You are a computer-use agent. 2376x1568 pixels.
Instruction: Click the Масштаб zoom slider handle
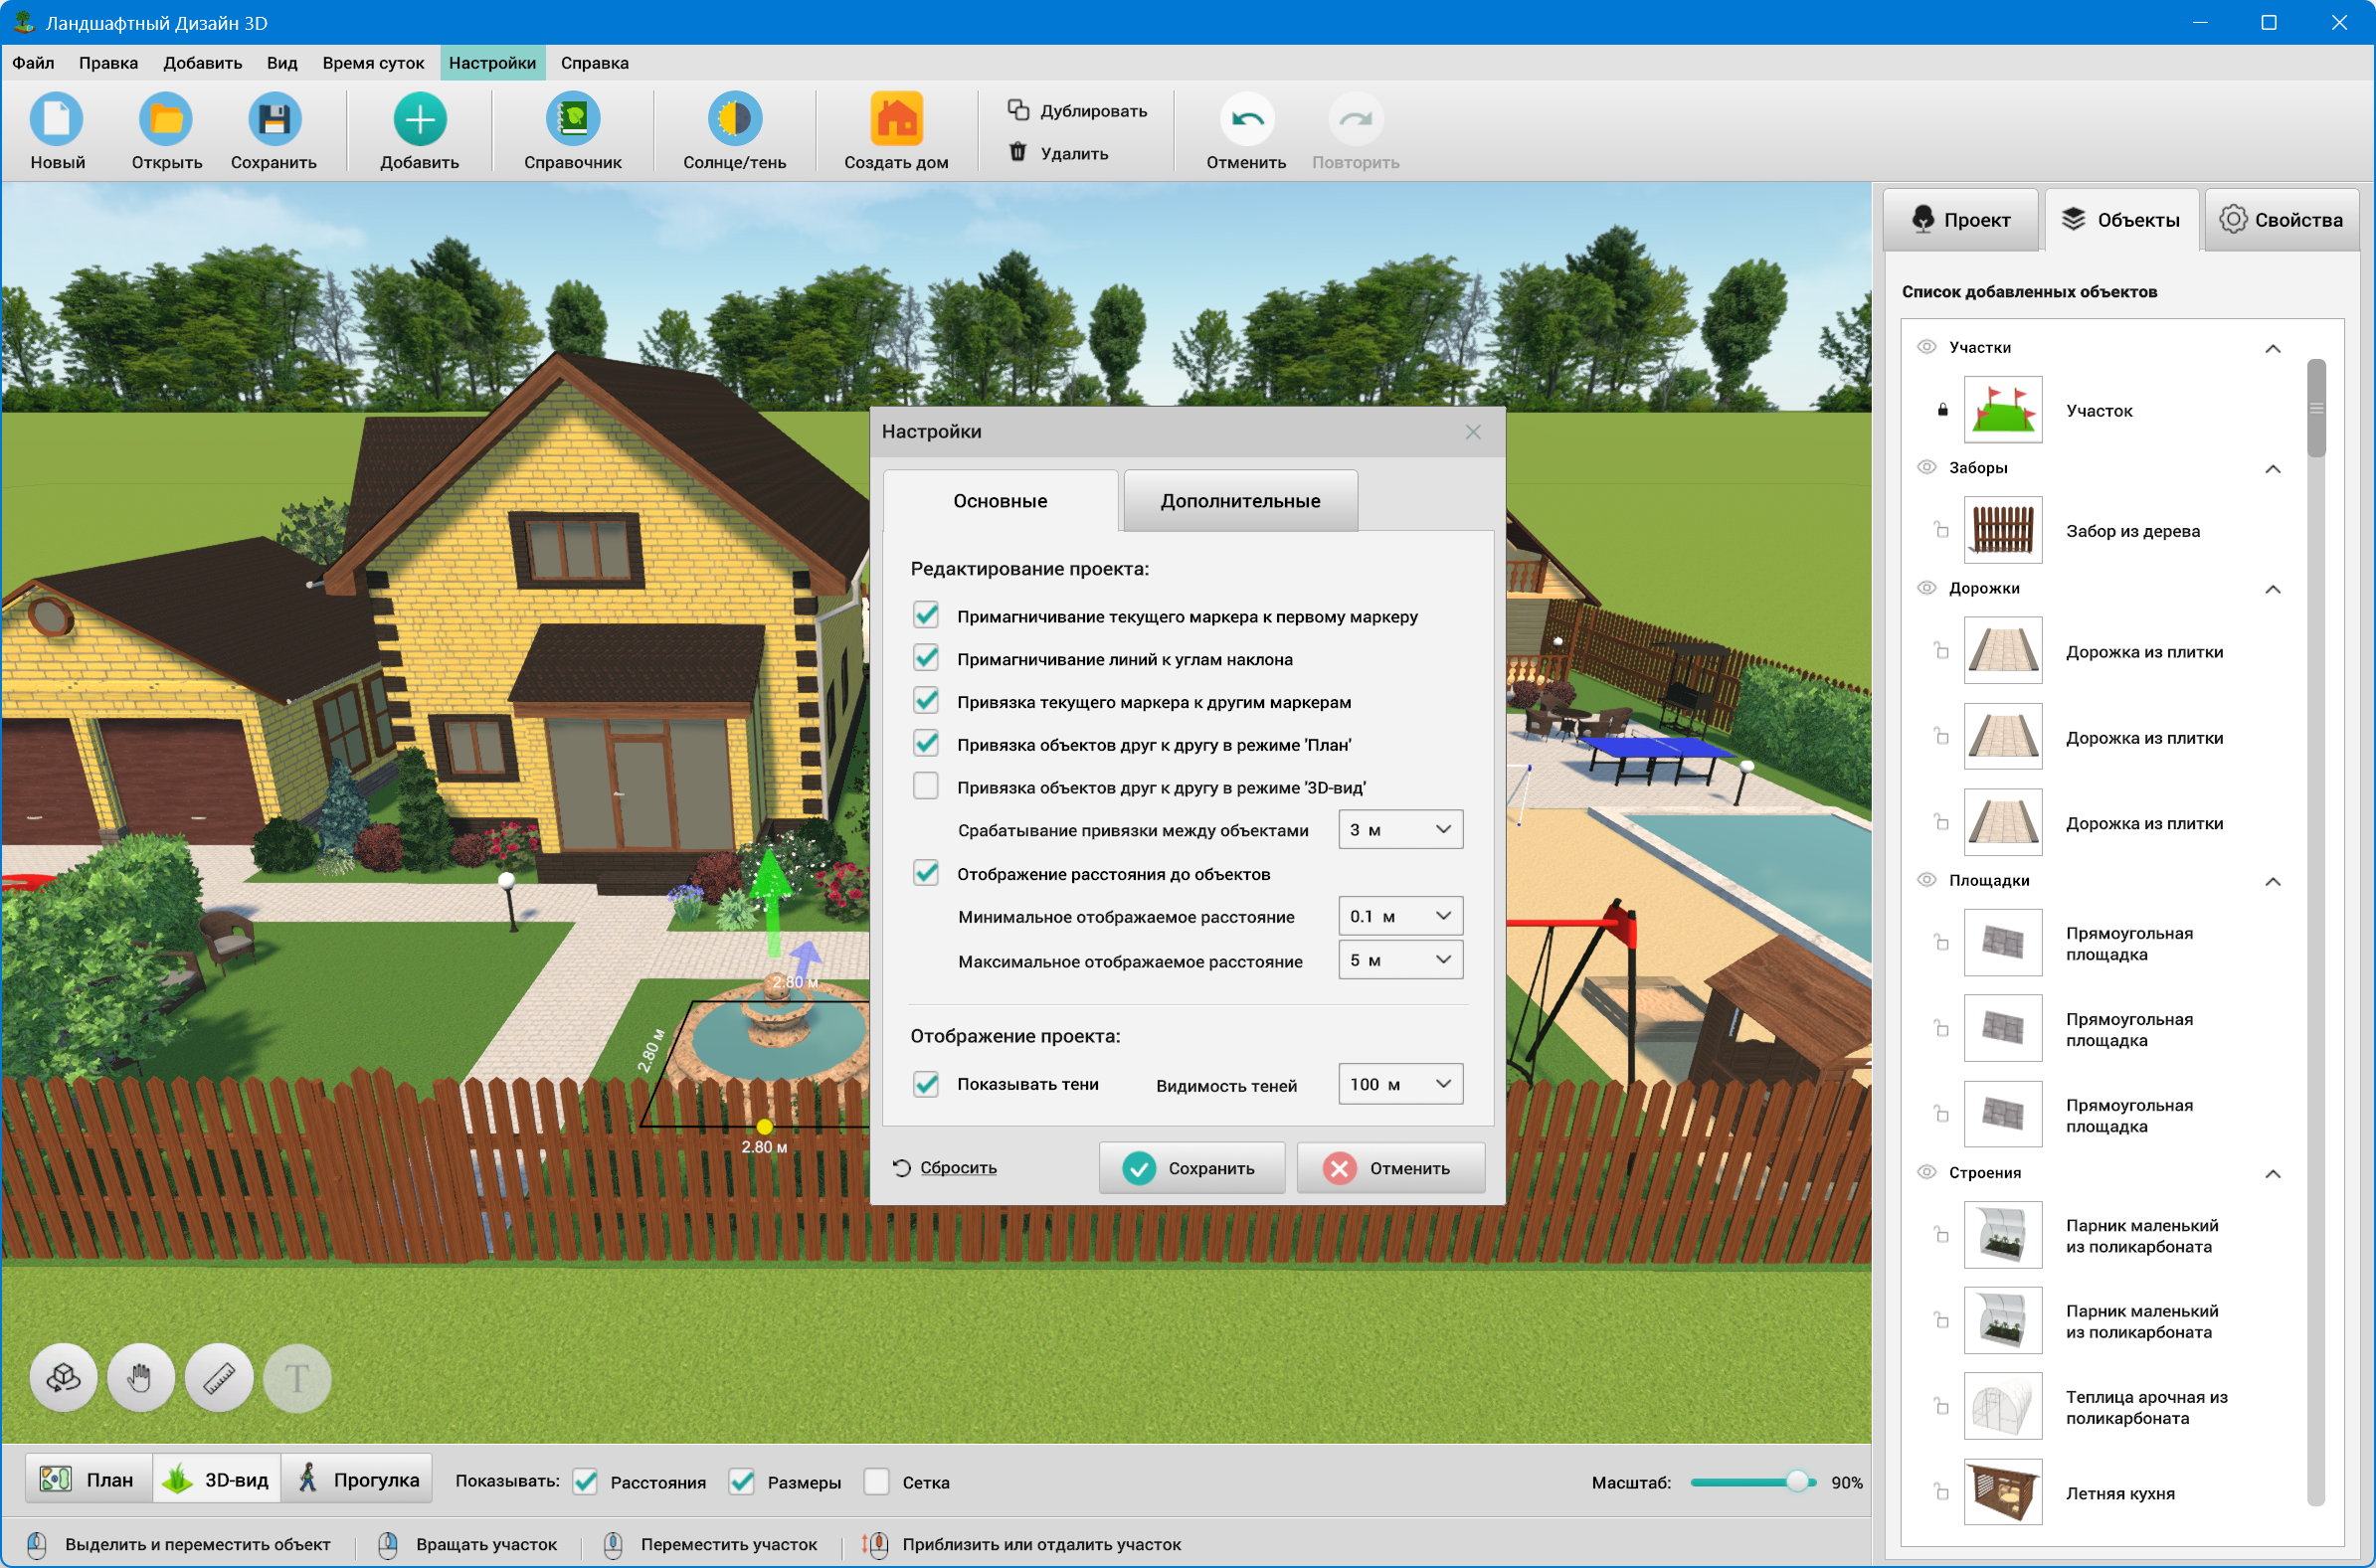click(x=1797, y=1482)
